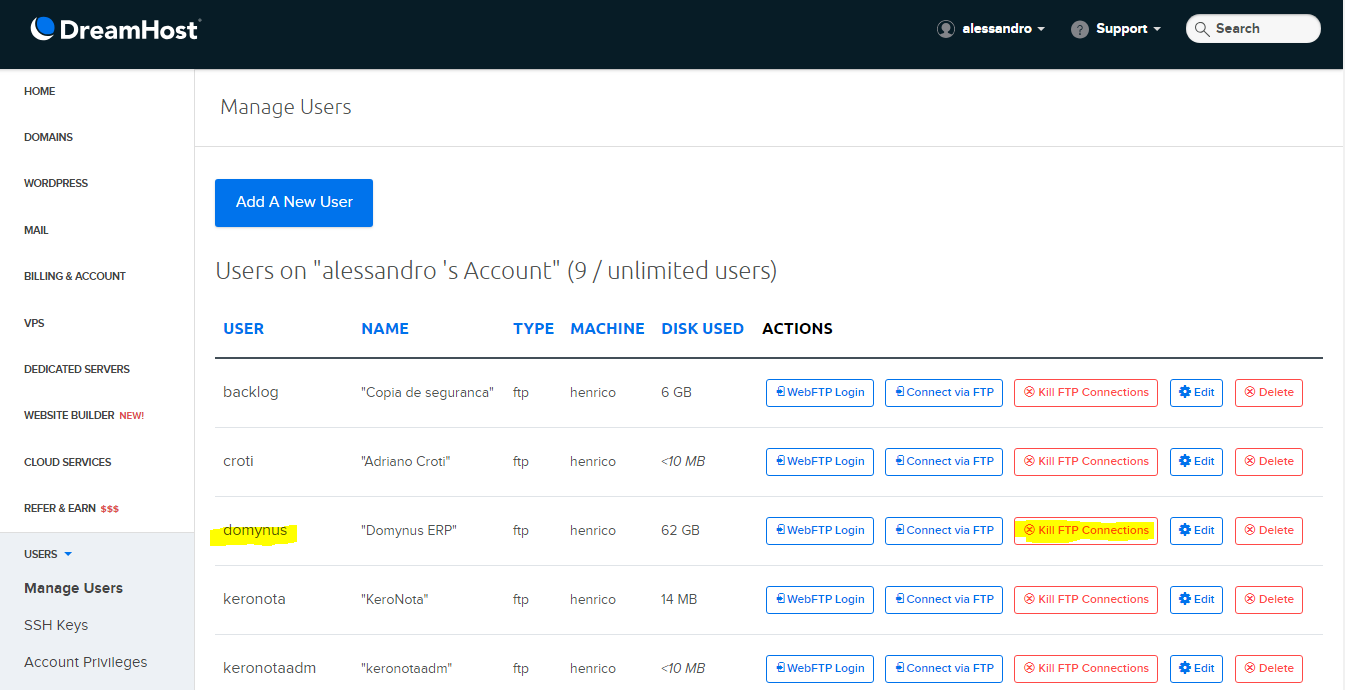The width and height of the screenshot is (1345, 690).
Task: Click X icon in keronotaadm's Kill FTP Connections
Action: tap(1029, 668)
